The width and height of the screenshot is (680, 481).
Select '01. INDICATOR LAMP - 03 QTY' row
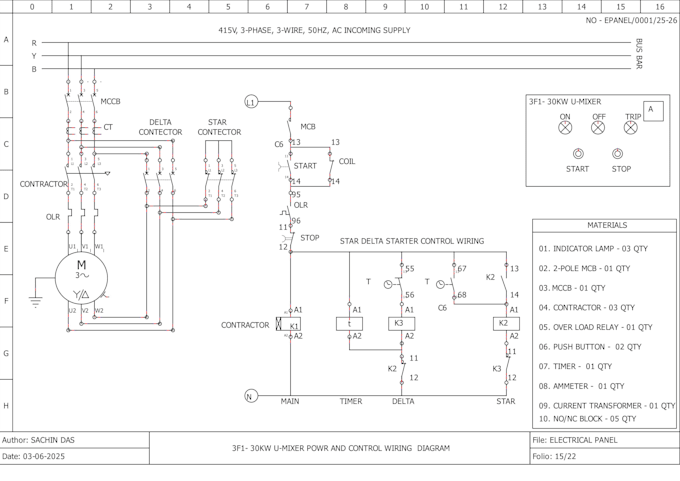(x=593, y=249)
